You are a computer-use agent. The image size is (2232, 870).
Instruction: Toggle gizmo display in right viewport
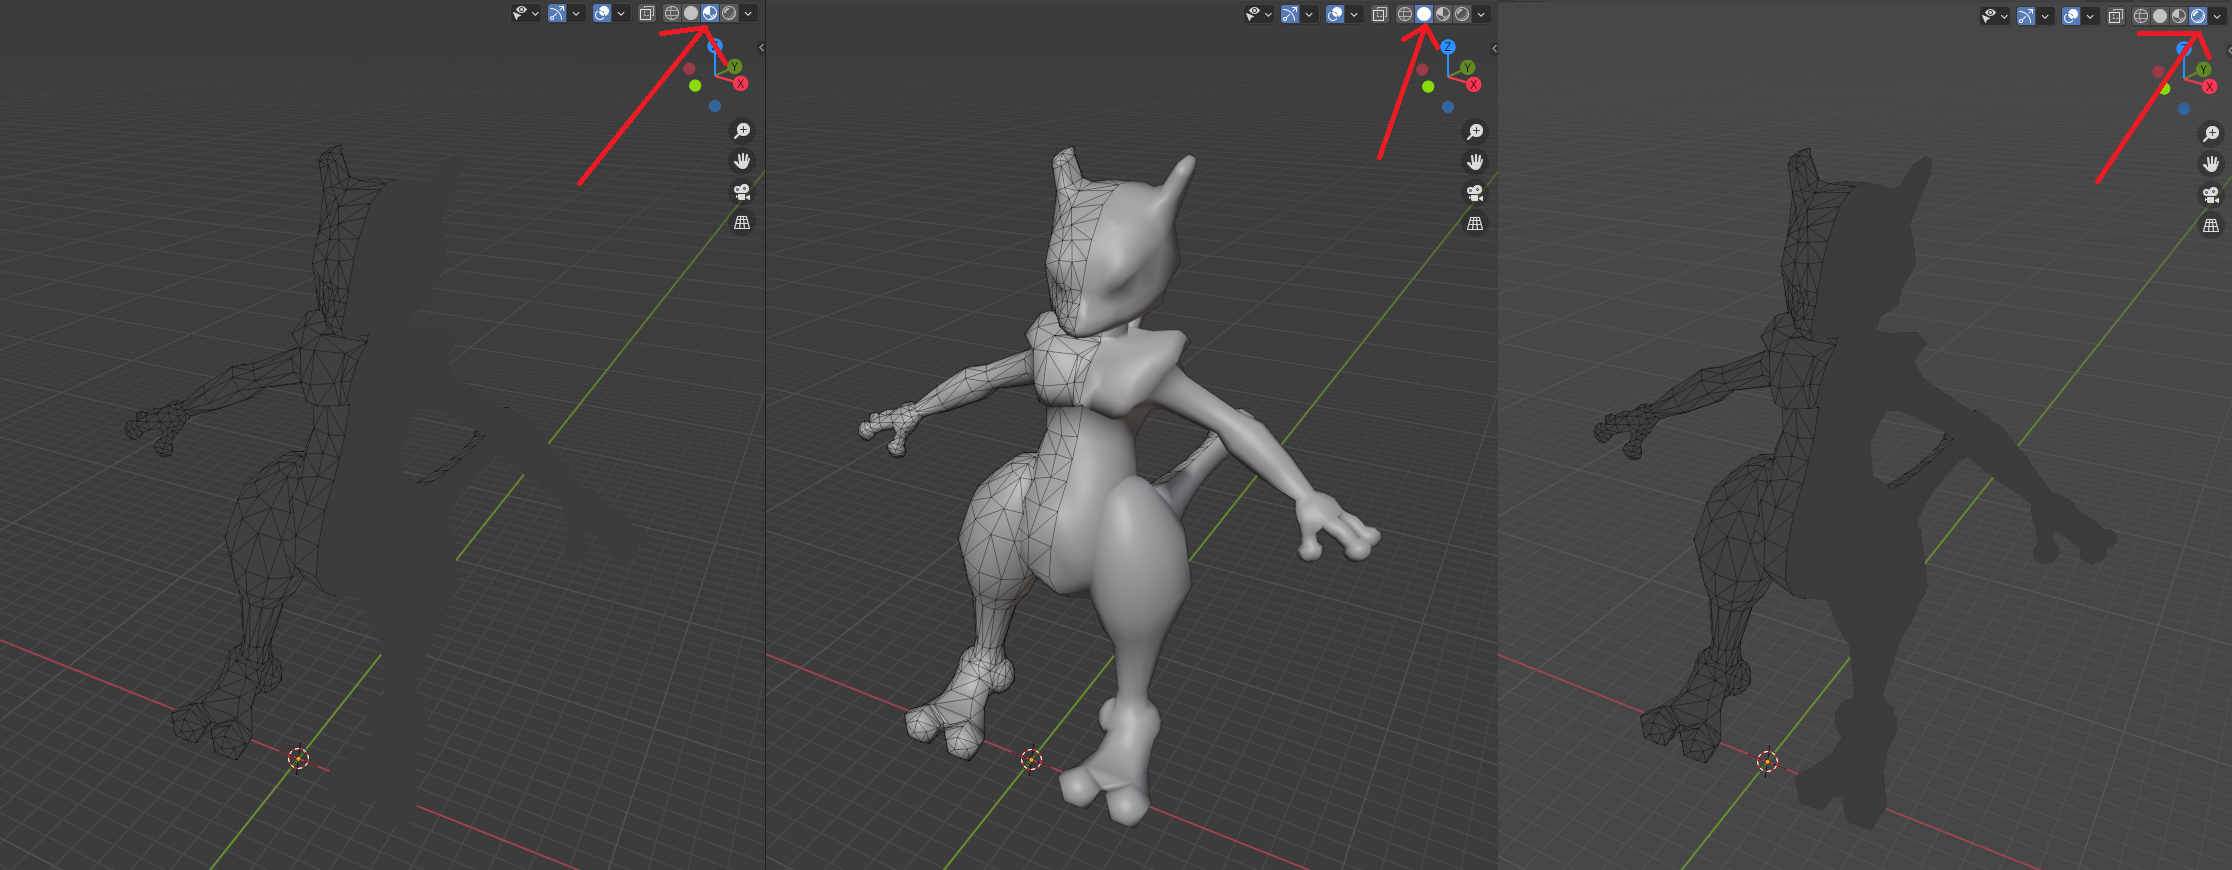2026,16
